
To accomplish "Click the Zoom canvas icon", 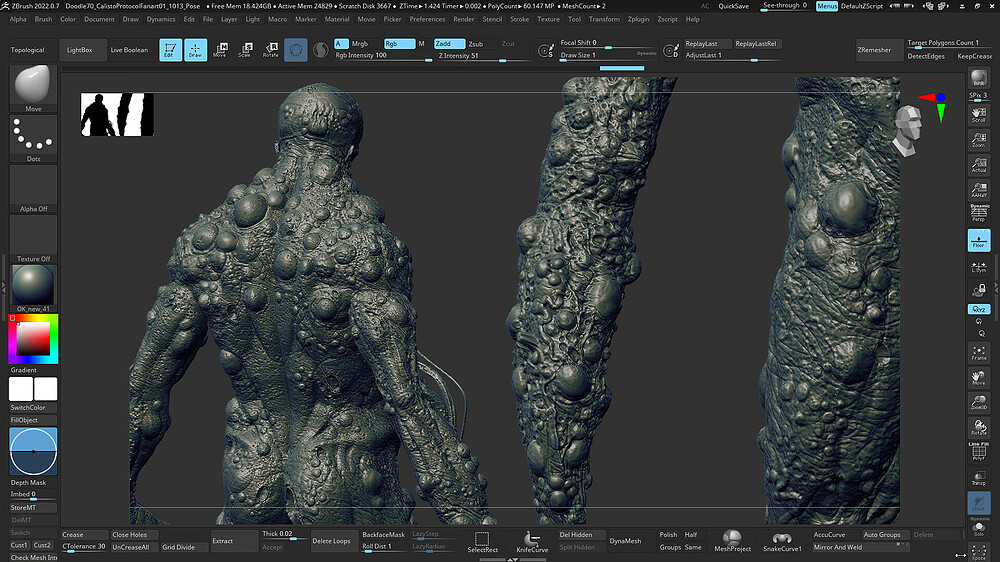I will coord(979,140).
